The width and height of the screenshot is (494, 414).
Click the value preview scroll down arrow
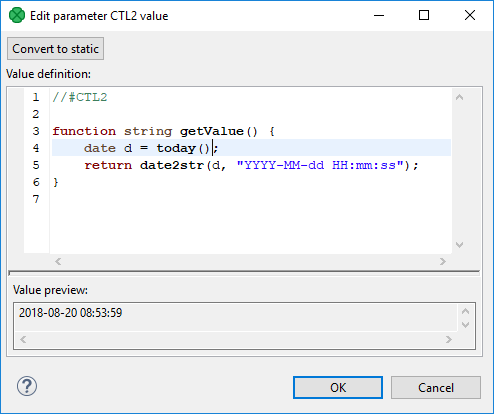466,324
